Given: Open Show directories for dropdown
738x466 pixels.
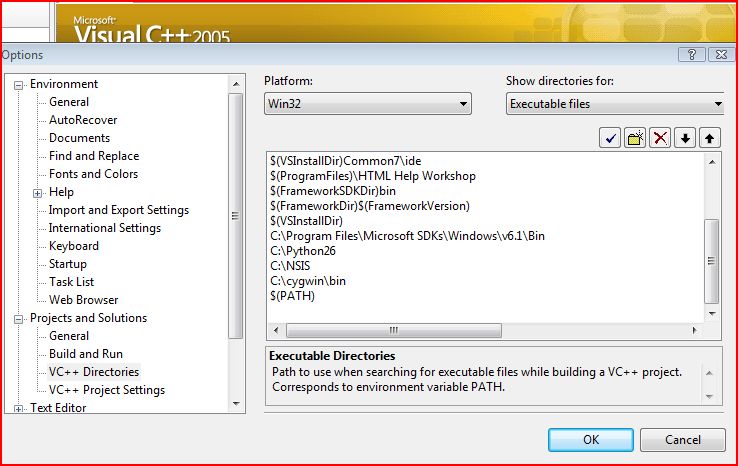Looking at the screenshot, I should (x=615, y=104).
